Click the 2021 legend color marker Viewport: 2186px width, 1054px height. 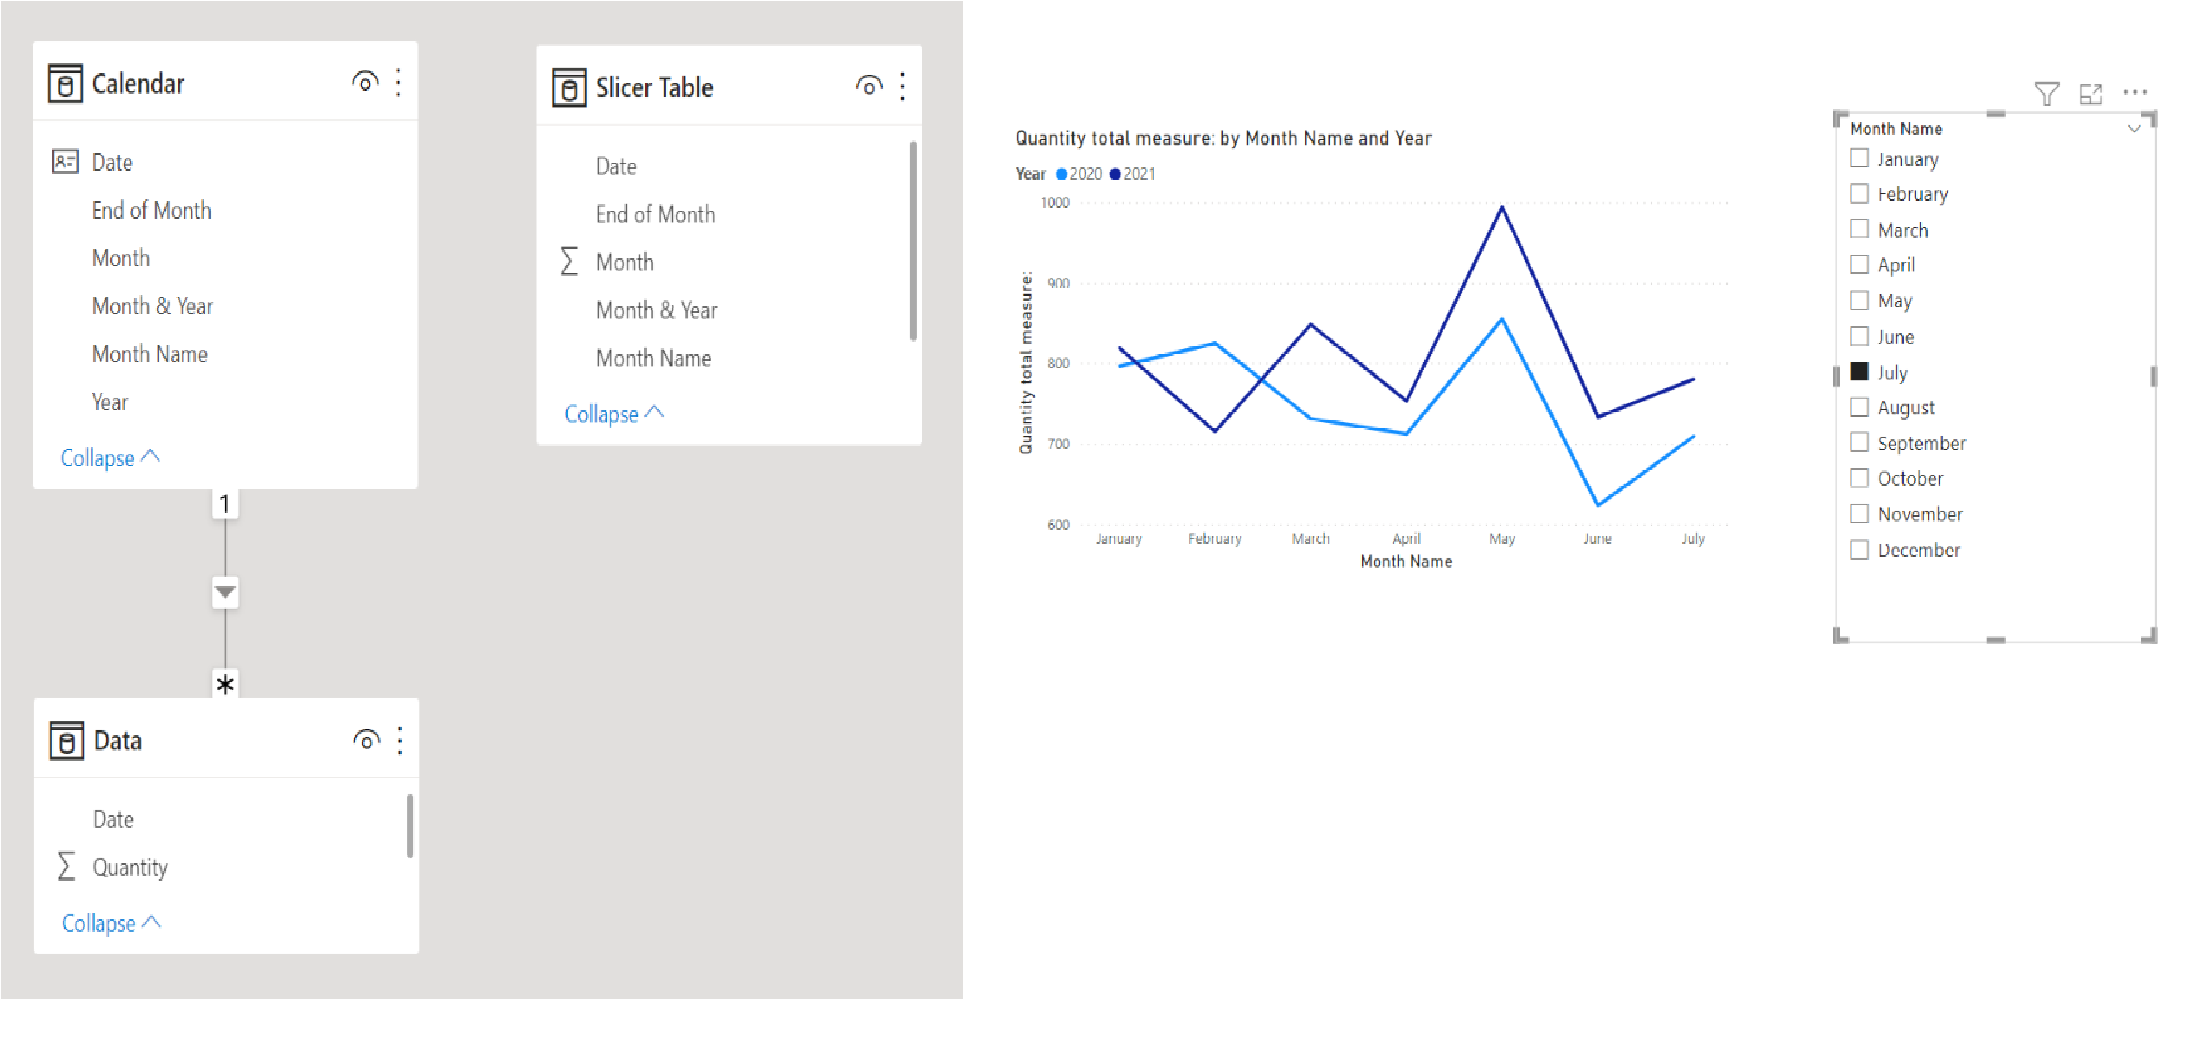click(x=1115, y=174)
